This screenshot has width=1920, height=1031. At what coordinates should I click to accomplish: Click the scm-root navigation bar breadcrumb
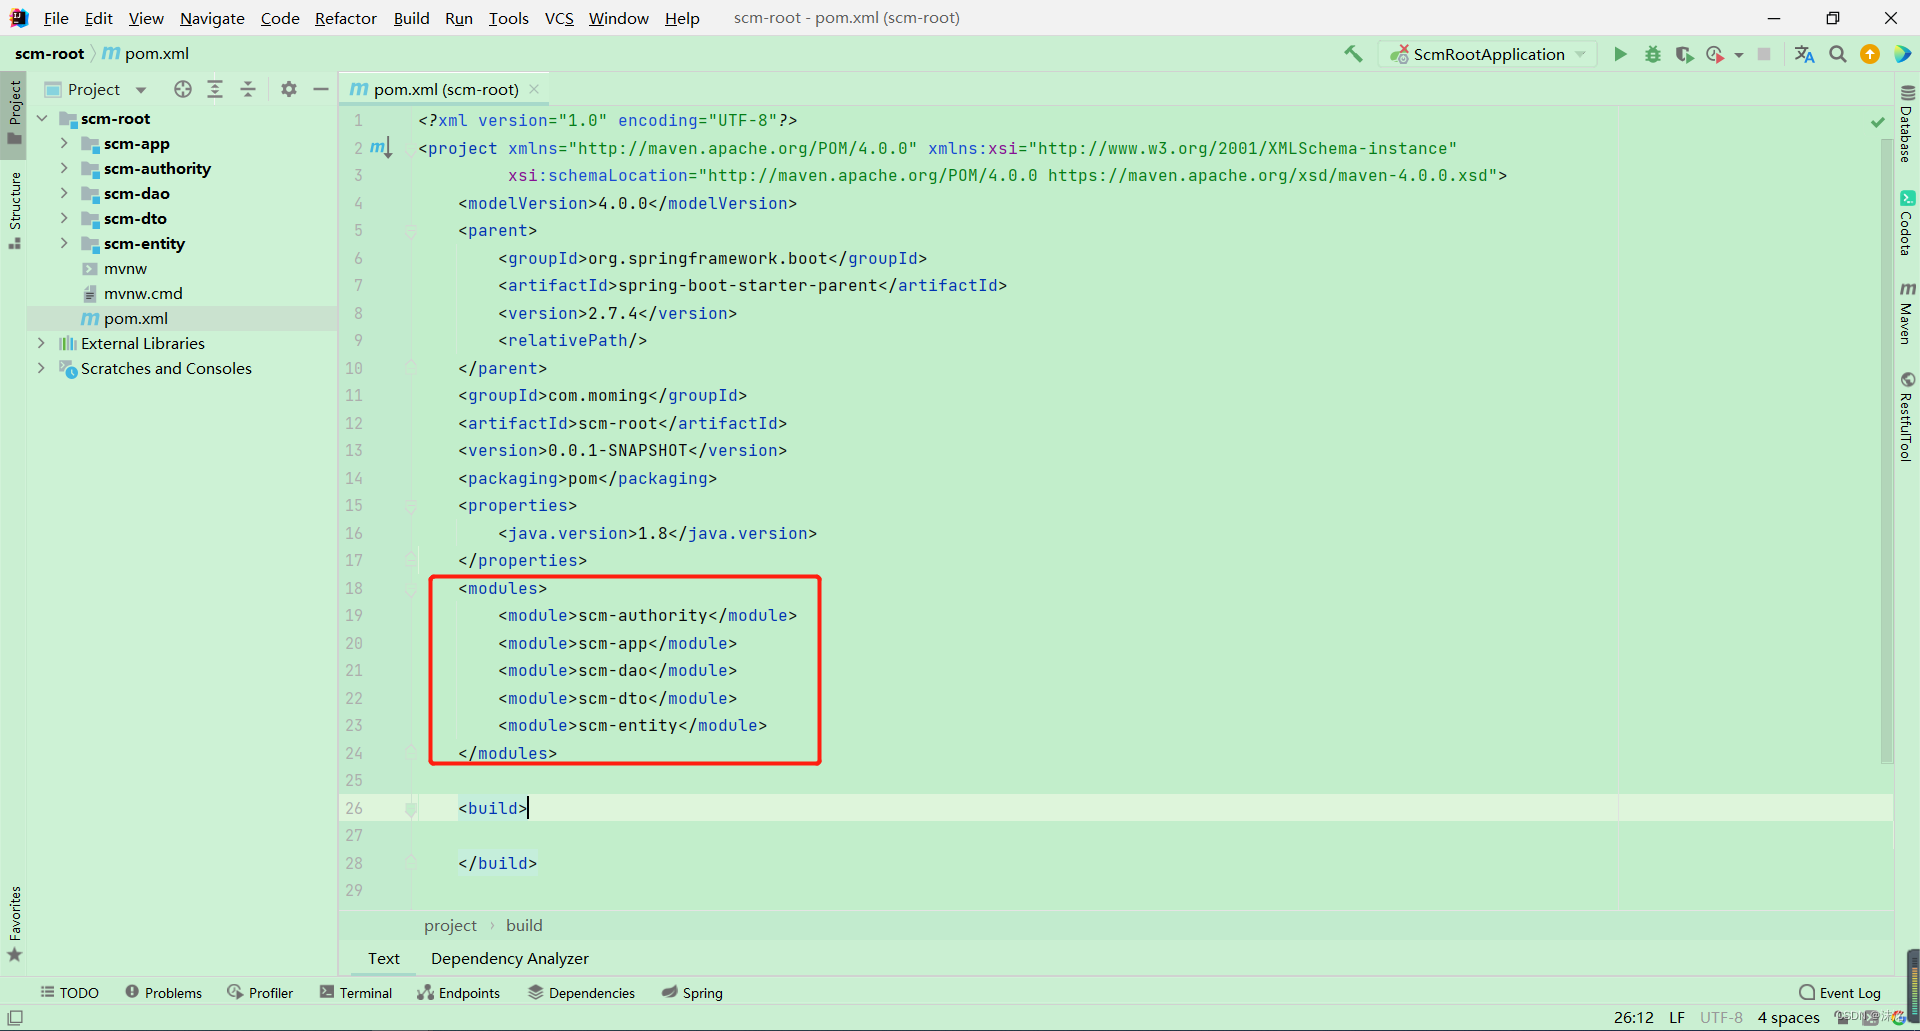(x=49, y=53)
